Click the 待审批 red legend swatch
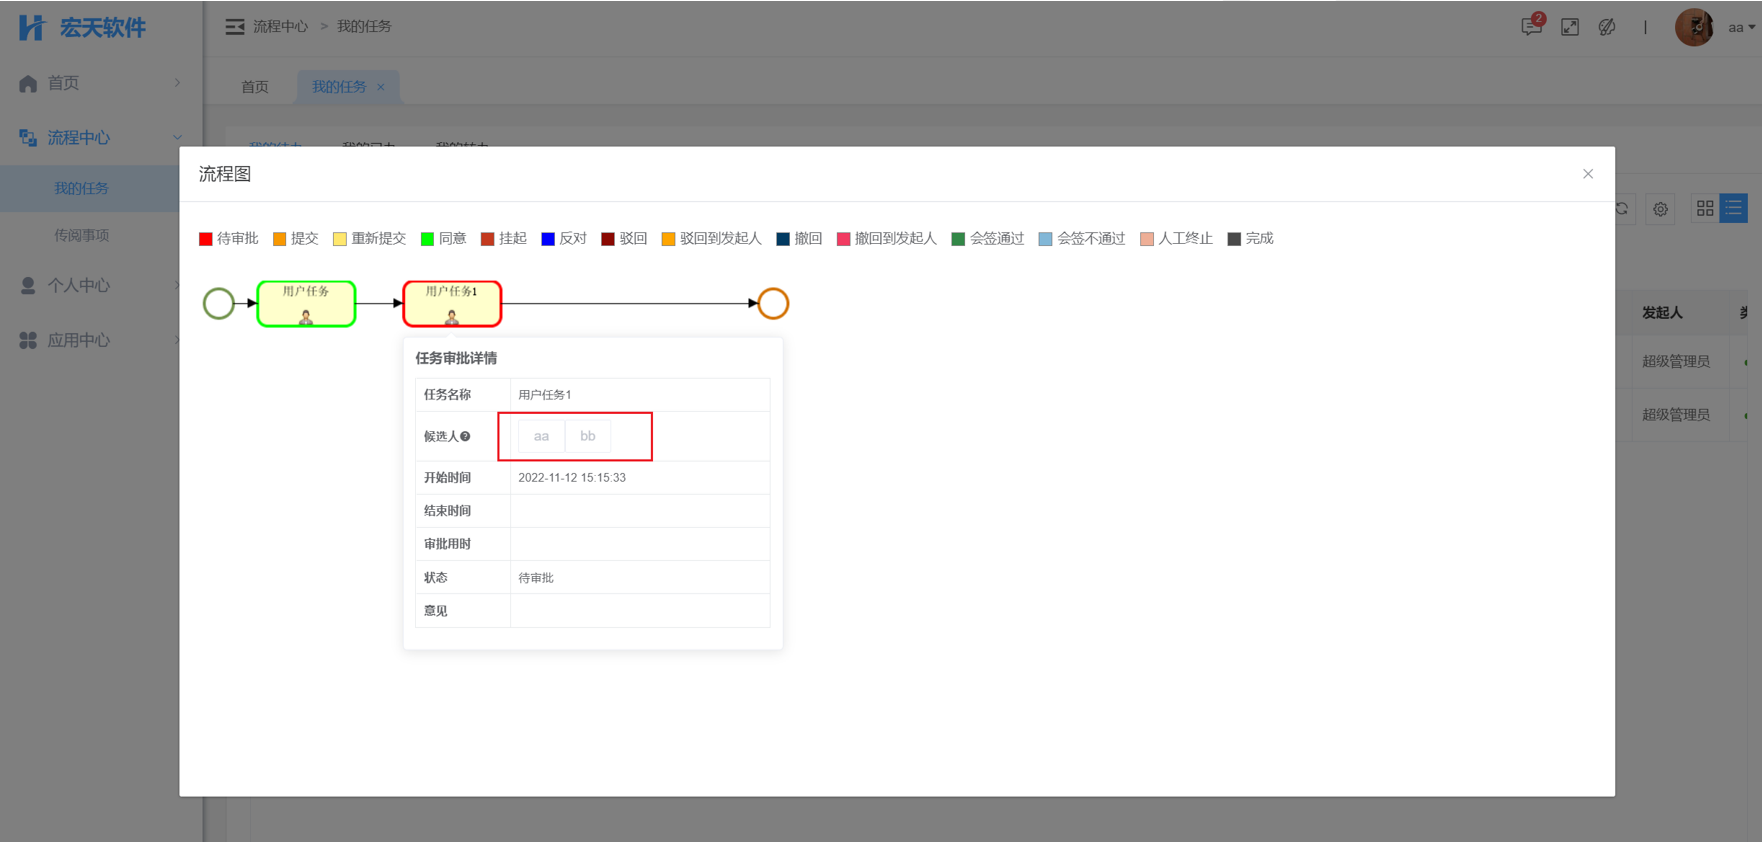This screenshot has width=1762, height=842. pos(206,239)
